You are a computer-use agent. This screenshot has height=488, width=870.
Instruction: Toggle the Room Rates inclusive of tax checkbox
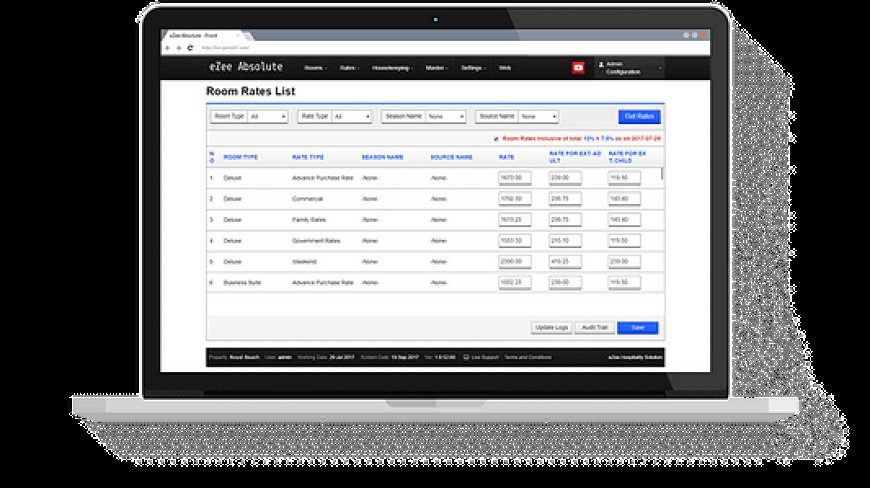click(496, 139)
